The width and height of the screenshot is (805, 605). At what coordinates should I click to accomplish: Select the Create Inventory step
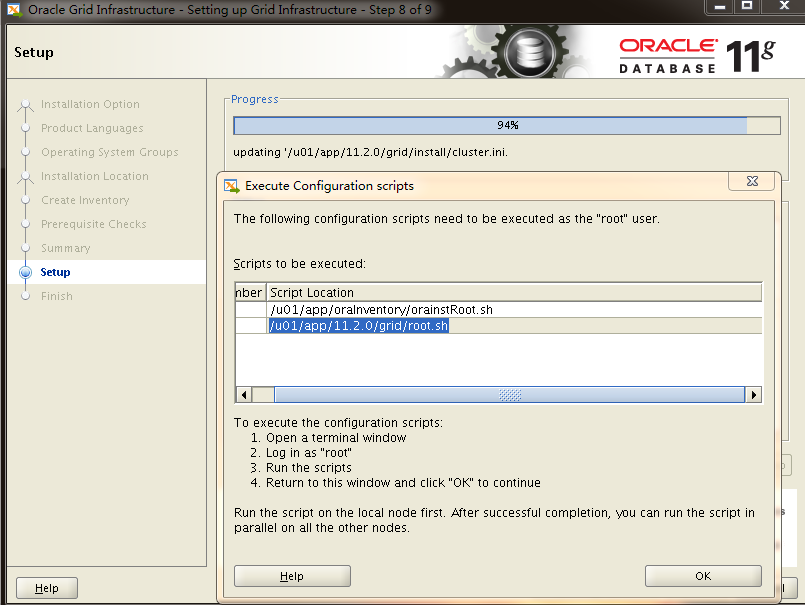coord(85,200)
